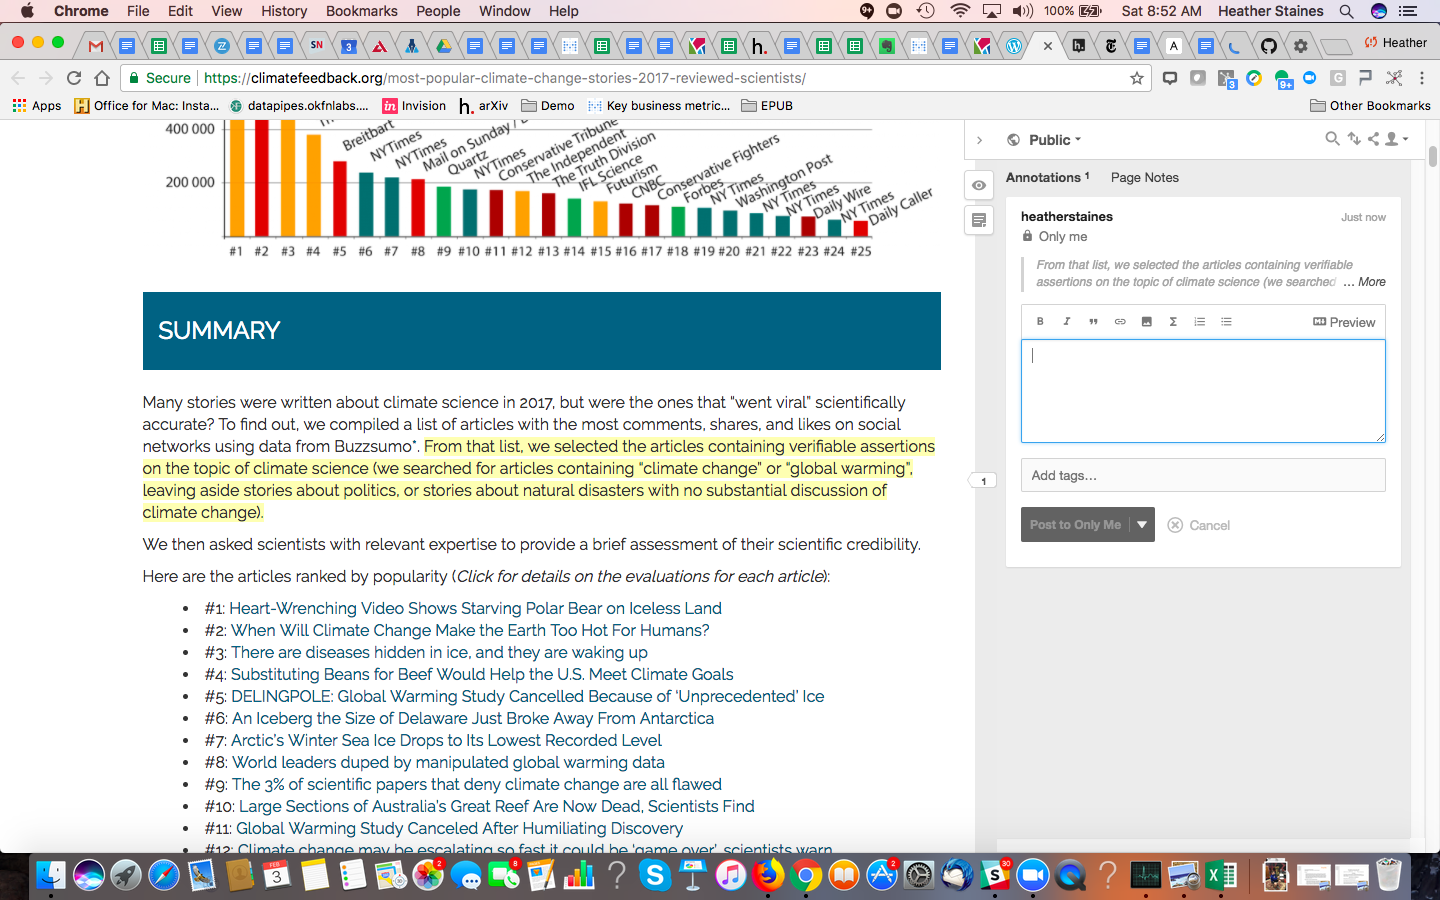Open the EPUB bookmarks folder

(x=767, y=105)
